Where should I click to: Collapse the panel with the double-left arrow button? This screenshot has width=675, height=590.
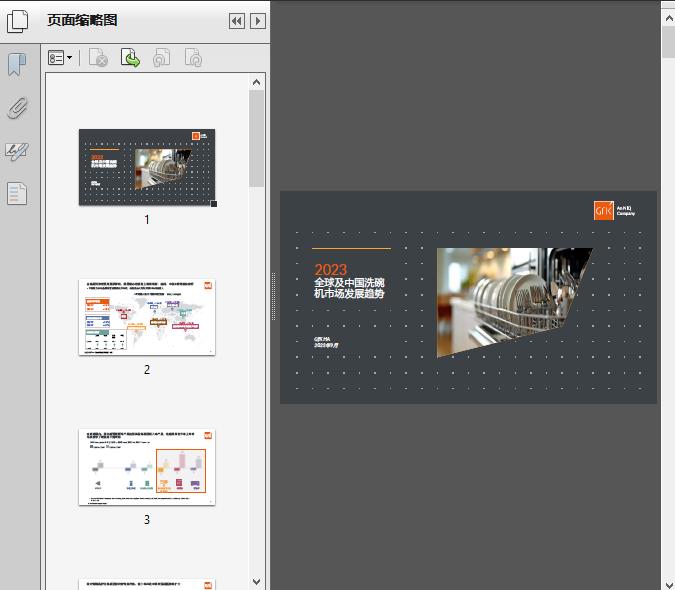(237, 21)
